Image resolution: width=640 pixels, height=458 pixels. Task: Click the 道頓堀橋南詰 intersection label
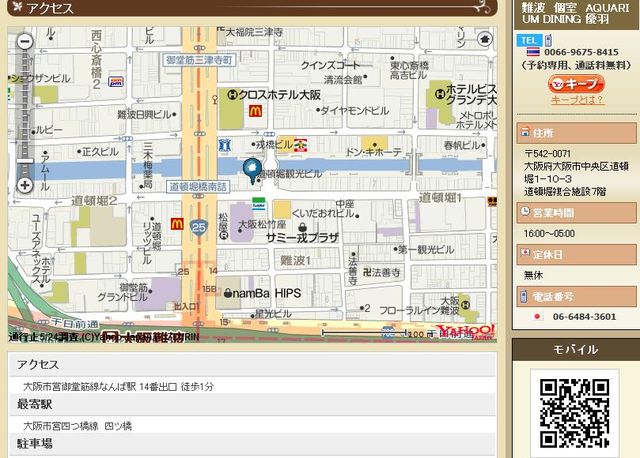coord(200,186)
